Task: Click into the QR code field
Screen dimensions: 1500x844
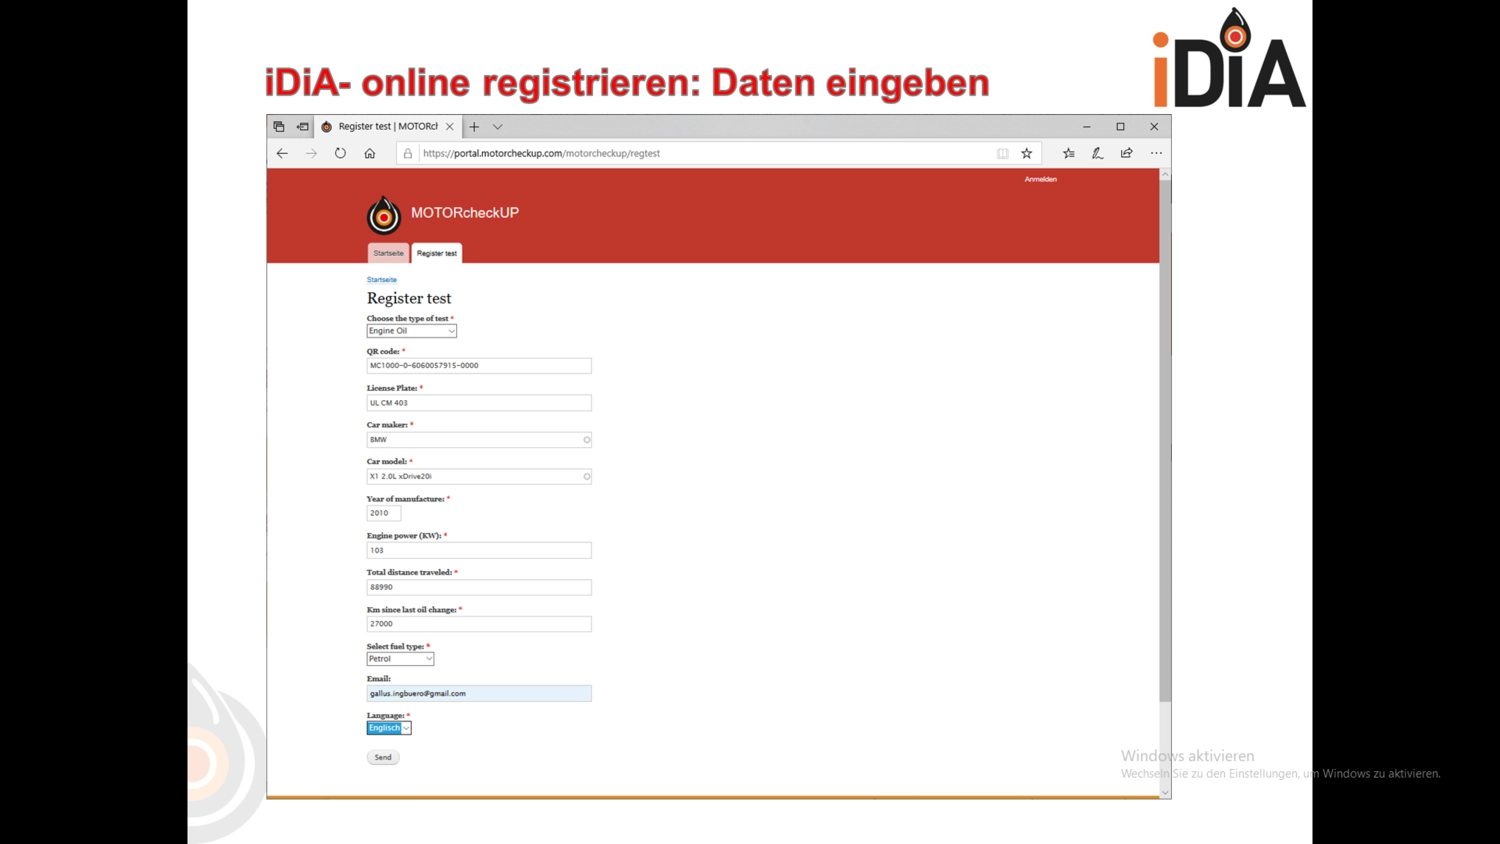Action: tap(478, 366)
